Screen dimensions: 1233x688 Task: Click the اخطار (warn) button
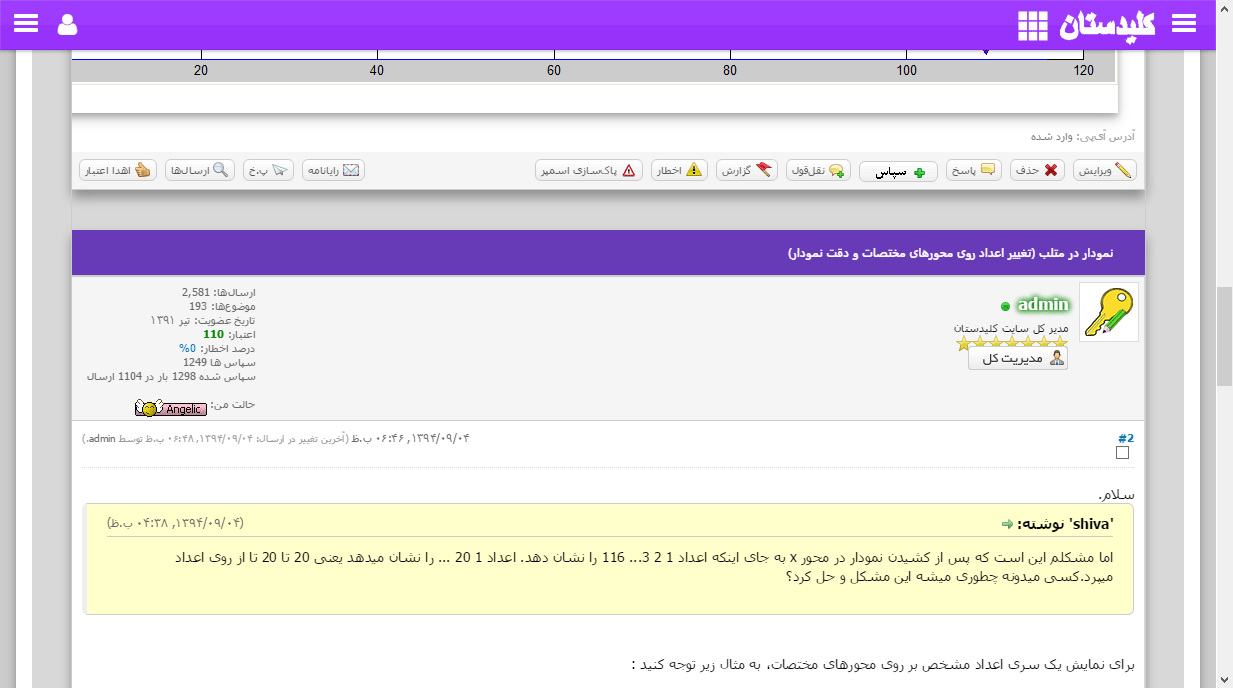click(679, 170)
